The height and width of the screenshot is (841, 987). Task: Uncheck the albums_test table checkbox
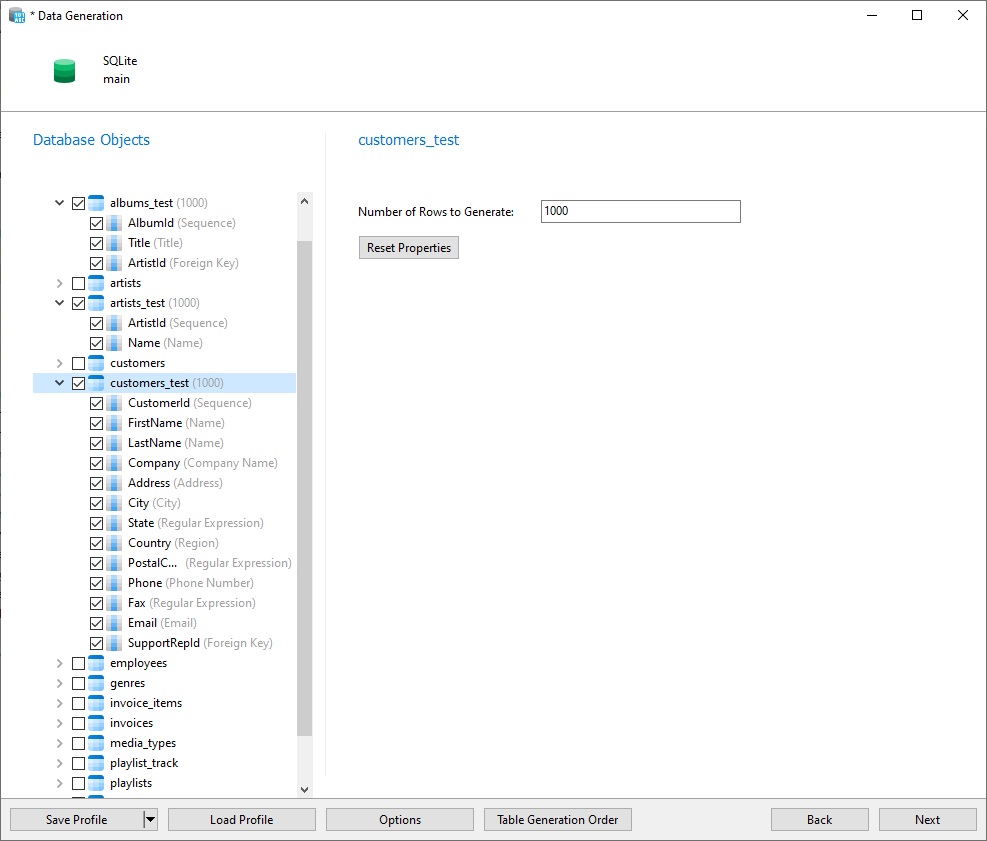(x=78, y=203)
